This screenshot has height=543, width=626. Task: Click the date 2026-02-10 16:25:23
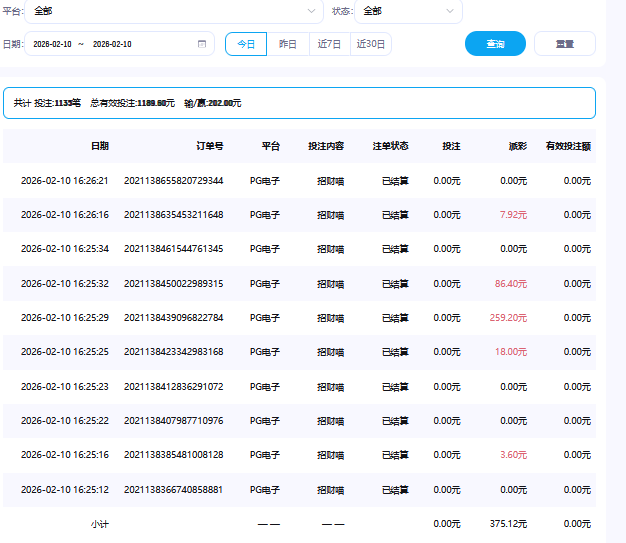click(x=65, y=387)
